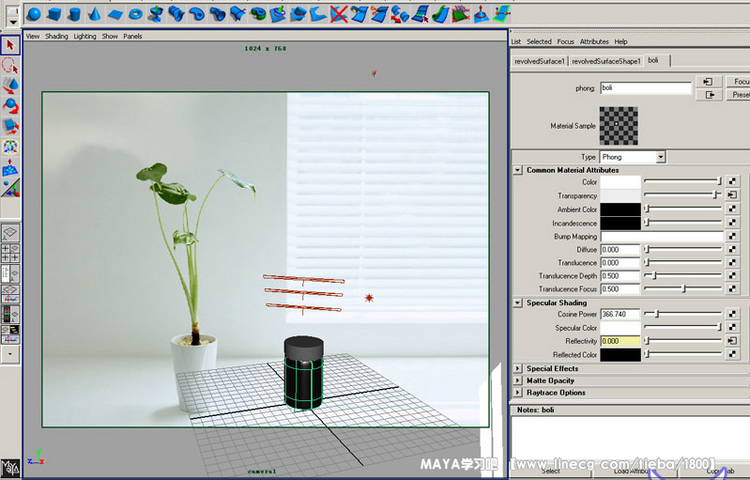Viewport: 750px width, 480px height.
Task: Click the map button next to Incandescence
Action: (x=732, y=222)
